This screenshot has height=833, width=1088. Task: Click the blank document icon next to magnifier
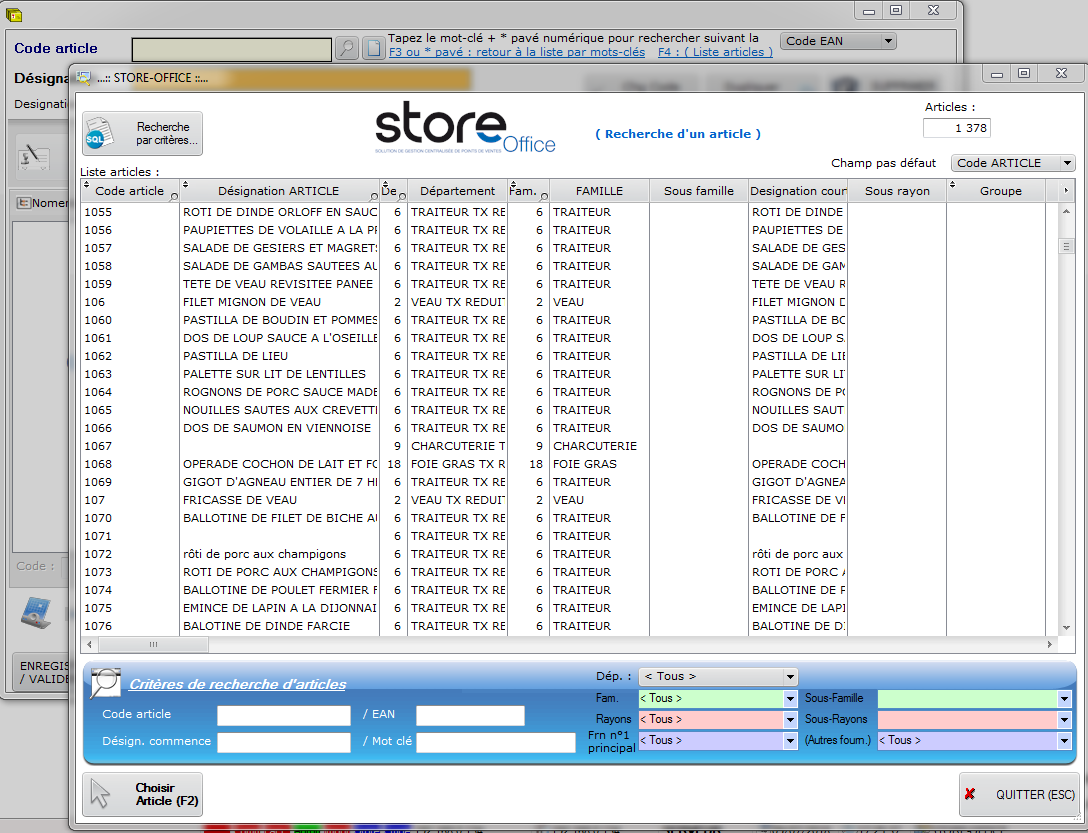[x=373, y=48]
